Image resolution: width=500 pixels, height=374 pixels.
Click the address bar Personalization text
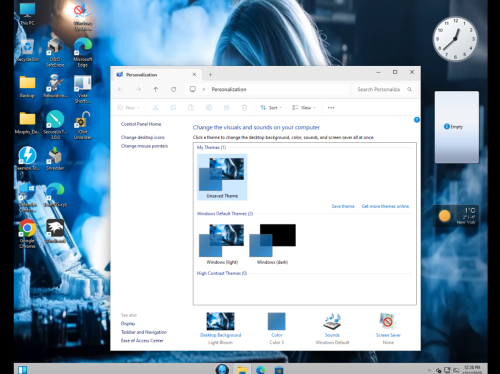[229, 89]
